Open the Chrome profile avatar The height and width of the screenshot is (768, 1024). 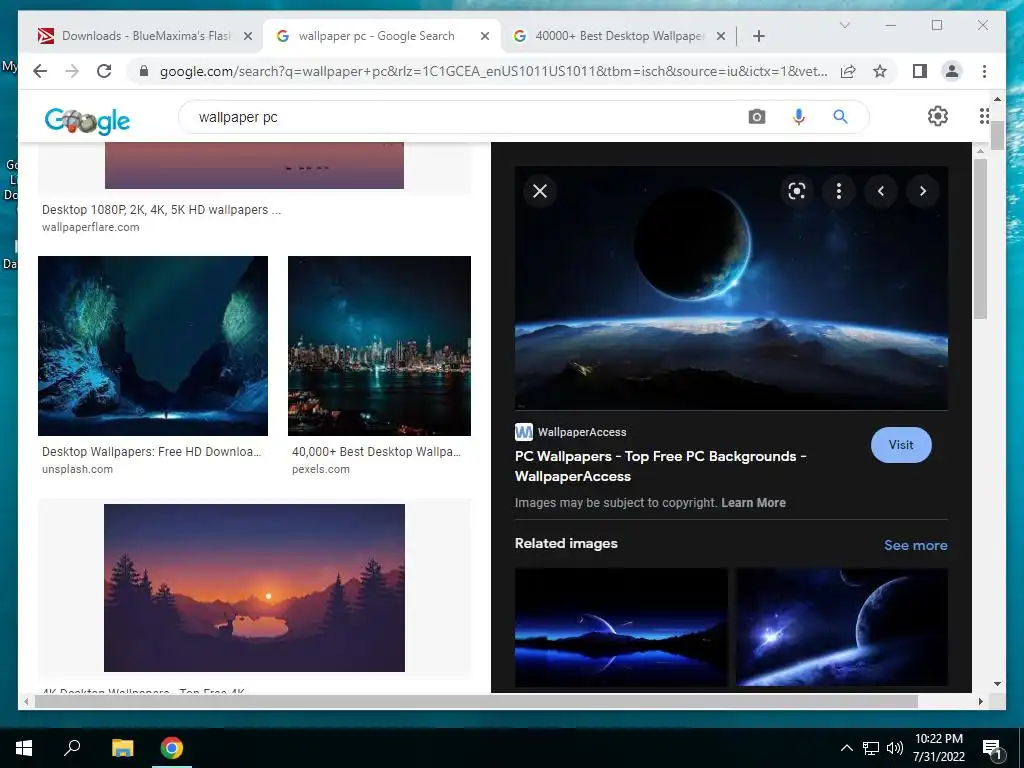pos(952,71)
